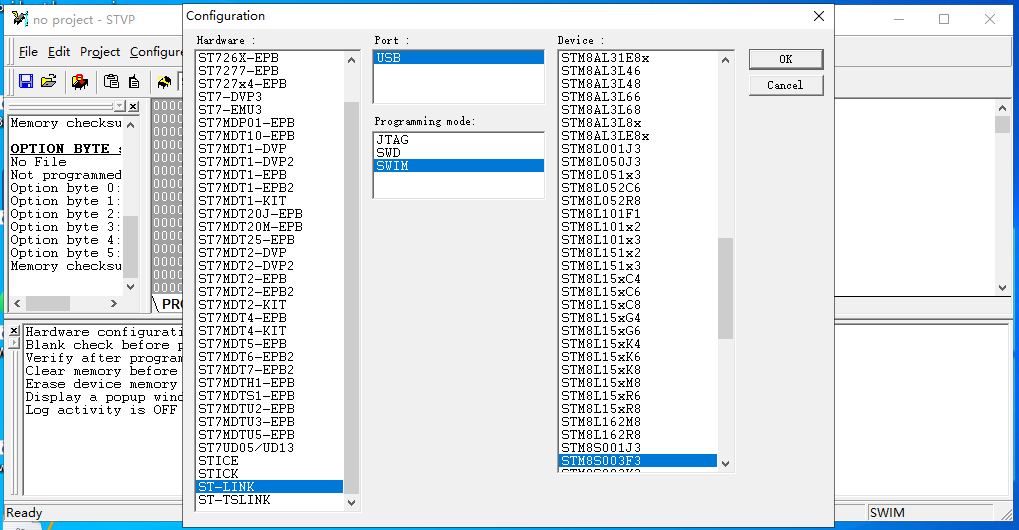Select USB in the Port list

(x=459, y=58)
